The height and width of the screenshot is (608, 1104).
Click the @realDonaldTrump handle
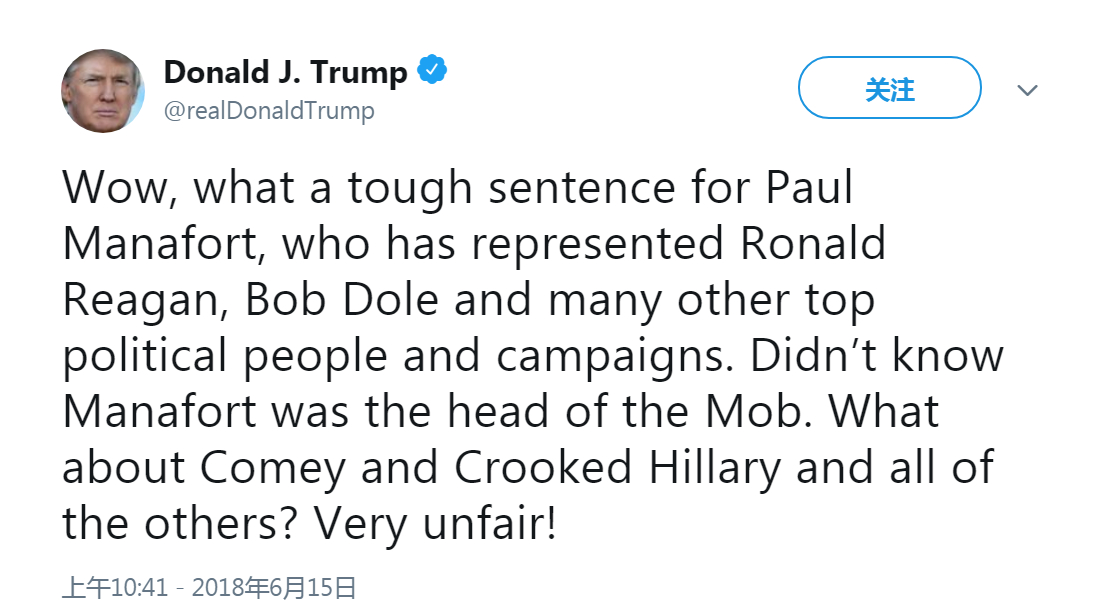[x=269, y=110]
